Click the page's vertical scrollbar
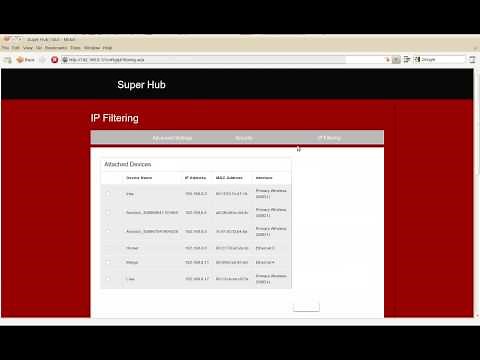This screenshot has width=480, height=360. [x=476, y=193]
